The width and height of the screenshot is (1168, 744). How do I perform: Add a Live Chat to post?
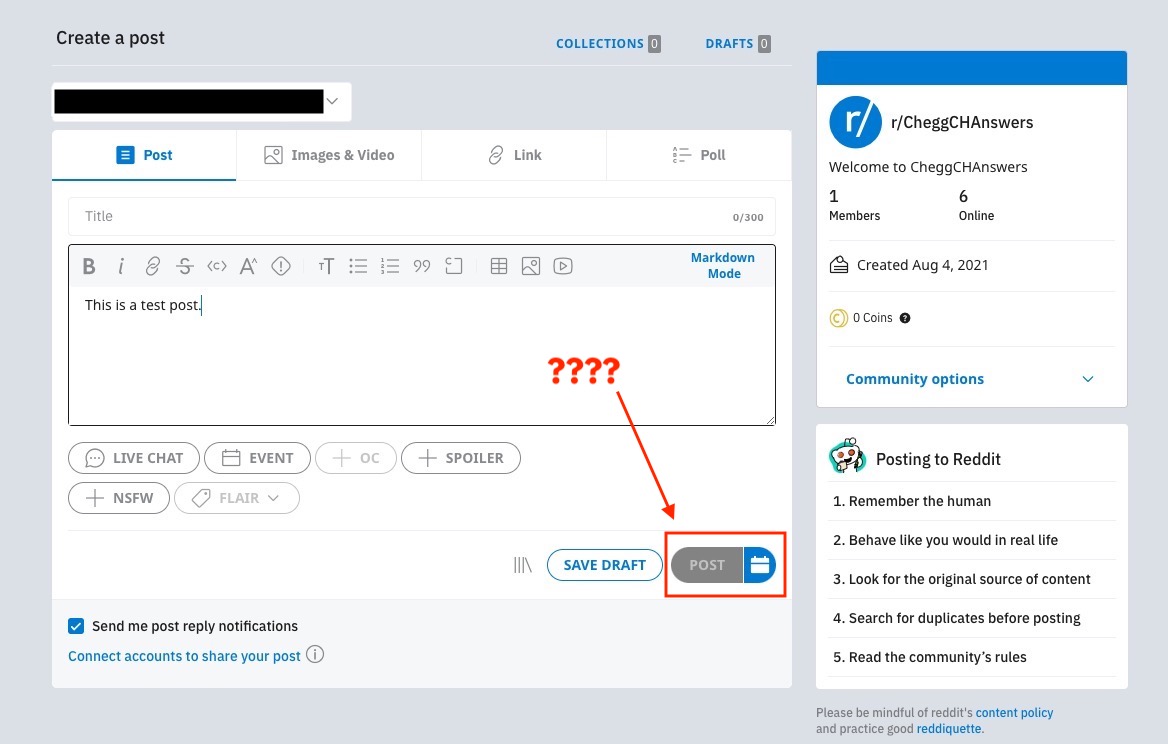point(133,458)
